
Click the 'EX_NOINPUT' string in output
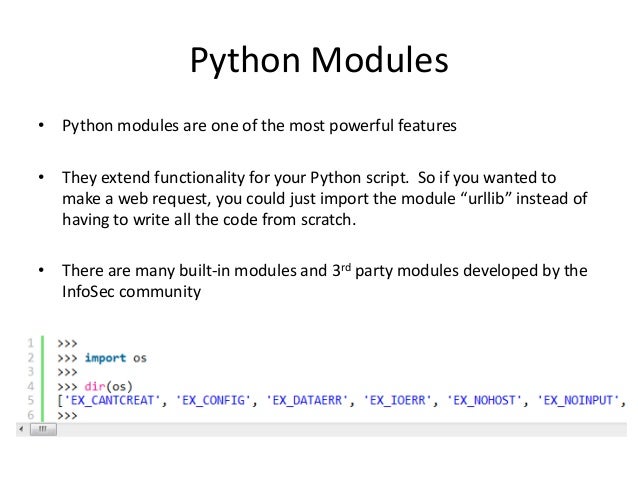(x=578, y=400)
